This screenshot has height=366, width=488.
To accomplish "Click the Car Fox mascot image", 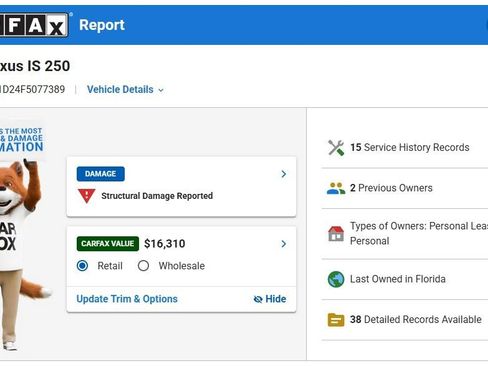I will [21, 254].
